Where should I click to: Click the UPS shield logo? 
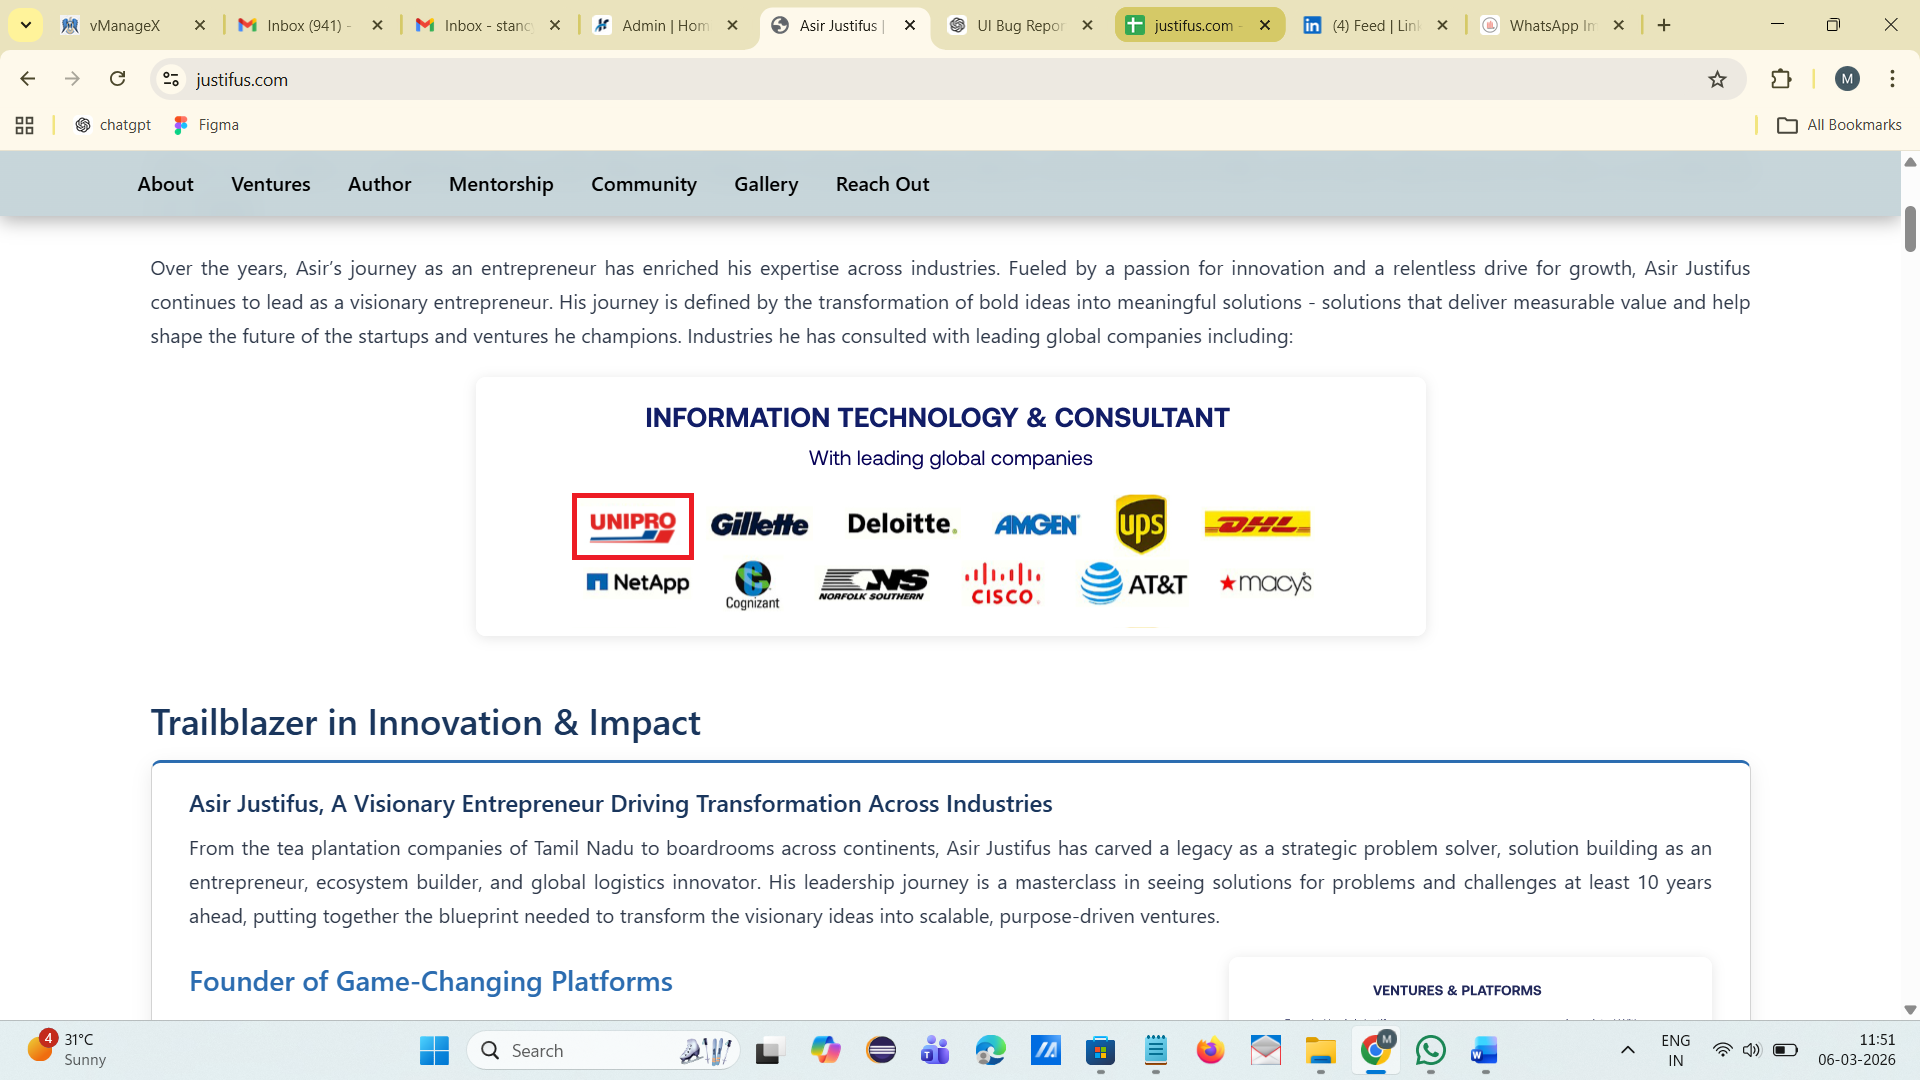pos(1141,524)
